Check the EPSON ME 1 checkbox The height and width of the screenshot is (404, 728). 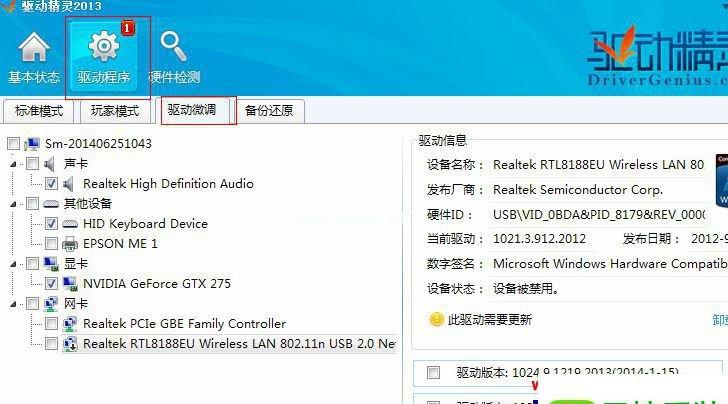click(51, 244)
